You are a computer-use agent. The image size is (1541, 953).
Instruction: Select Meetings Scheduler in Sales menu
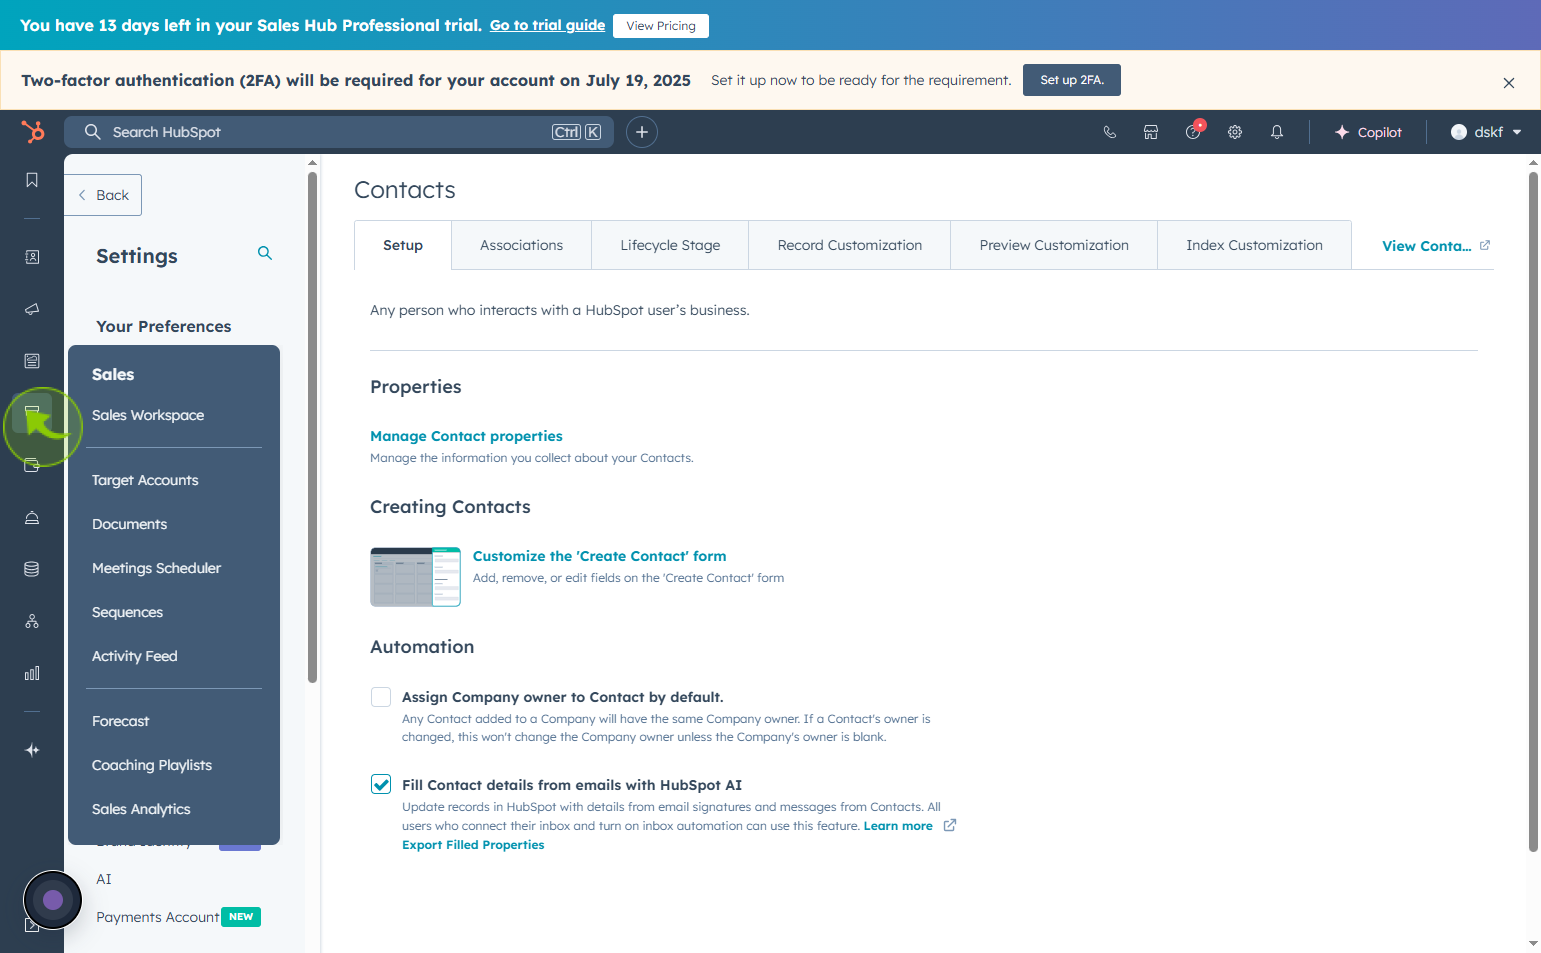click(156, 568)
